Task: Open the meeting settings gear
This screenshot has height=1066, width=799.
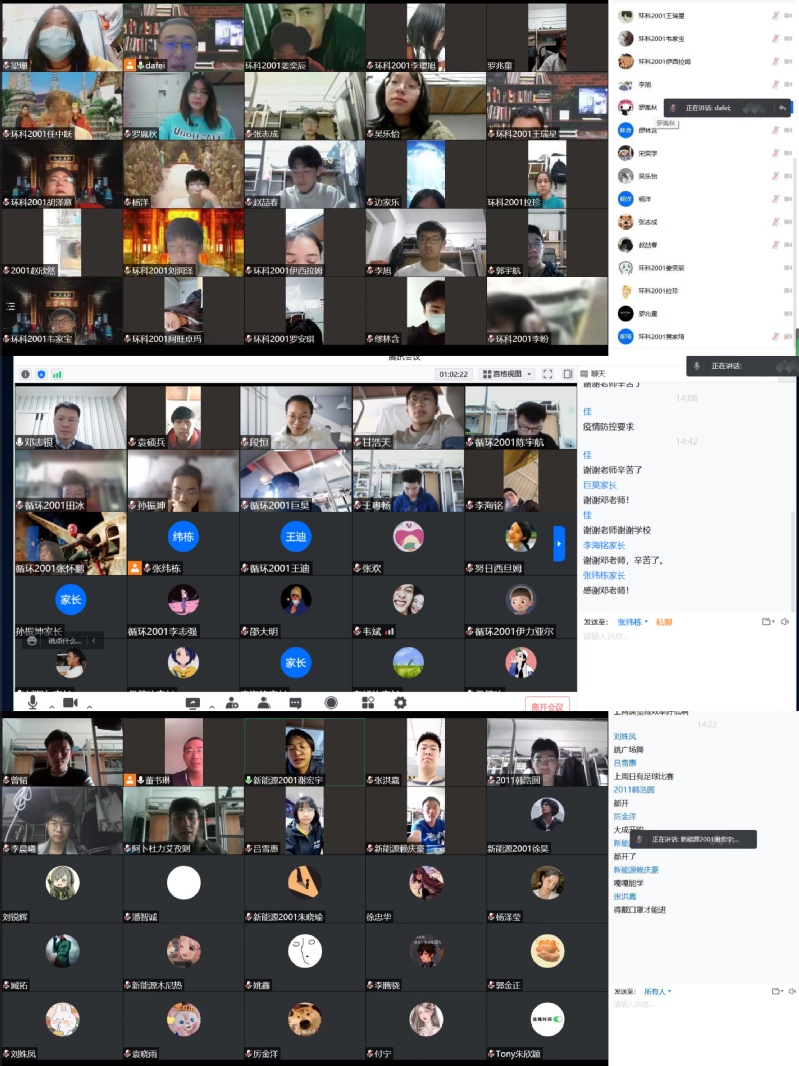Action: pos(400,703)
